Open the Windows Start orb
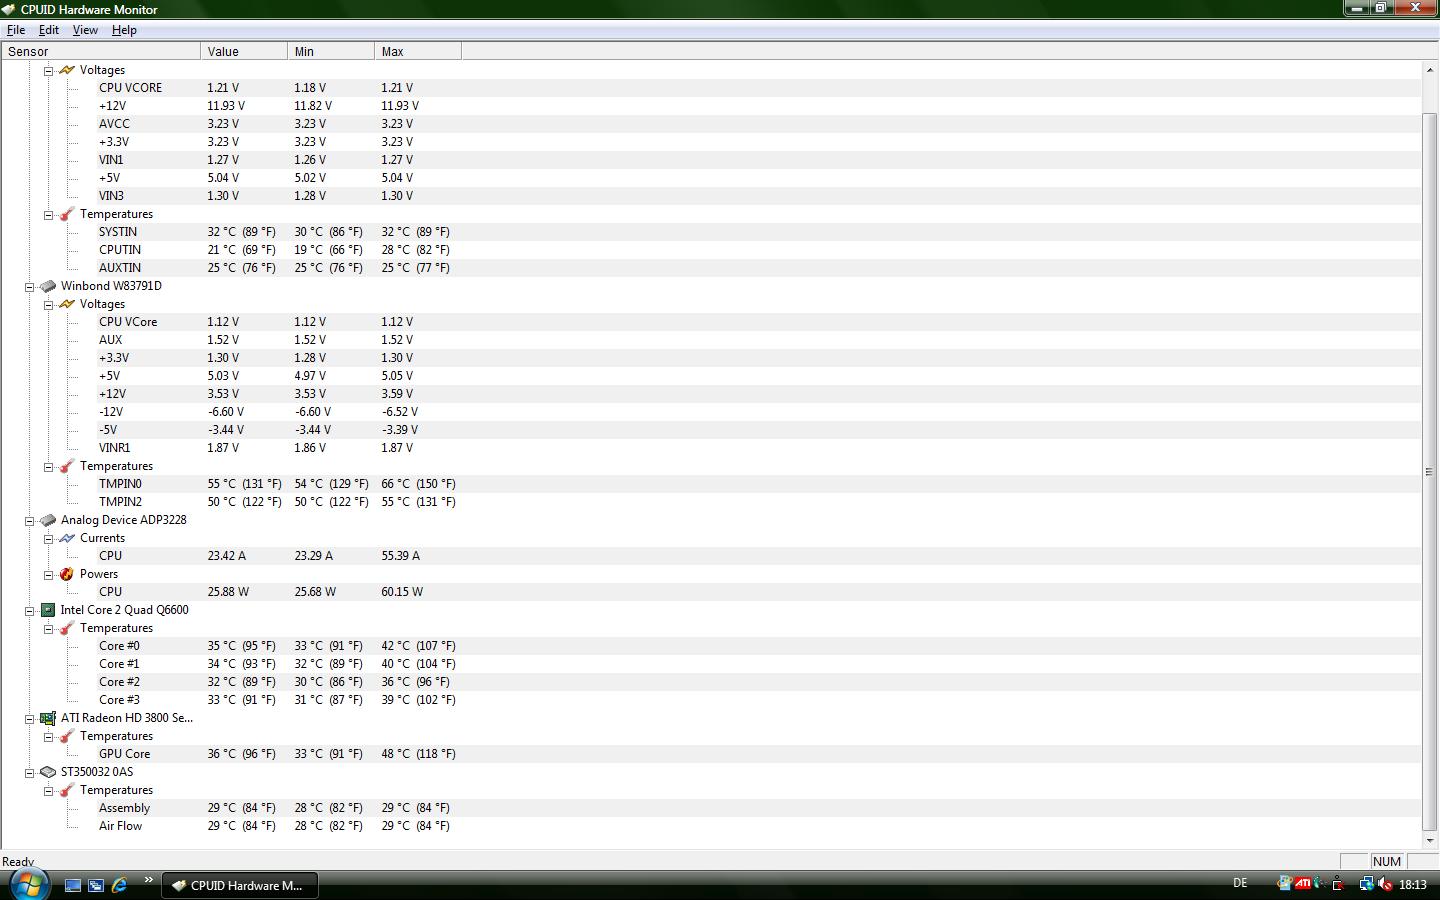The image size is (1440, 900). 28,884
